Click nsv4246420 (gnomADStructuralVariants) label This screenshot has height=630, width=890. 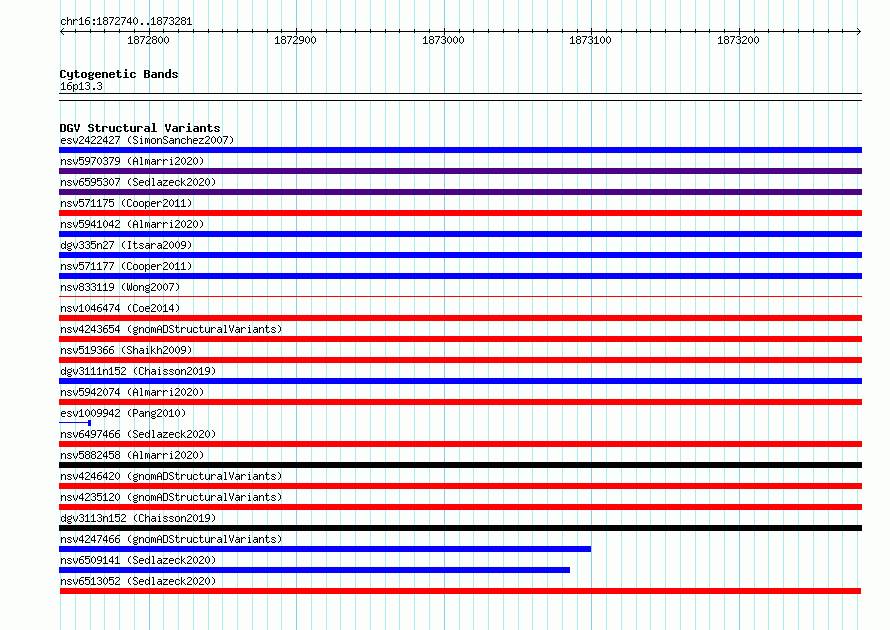tap(171, 476)
